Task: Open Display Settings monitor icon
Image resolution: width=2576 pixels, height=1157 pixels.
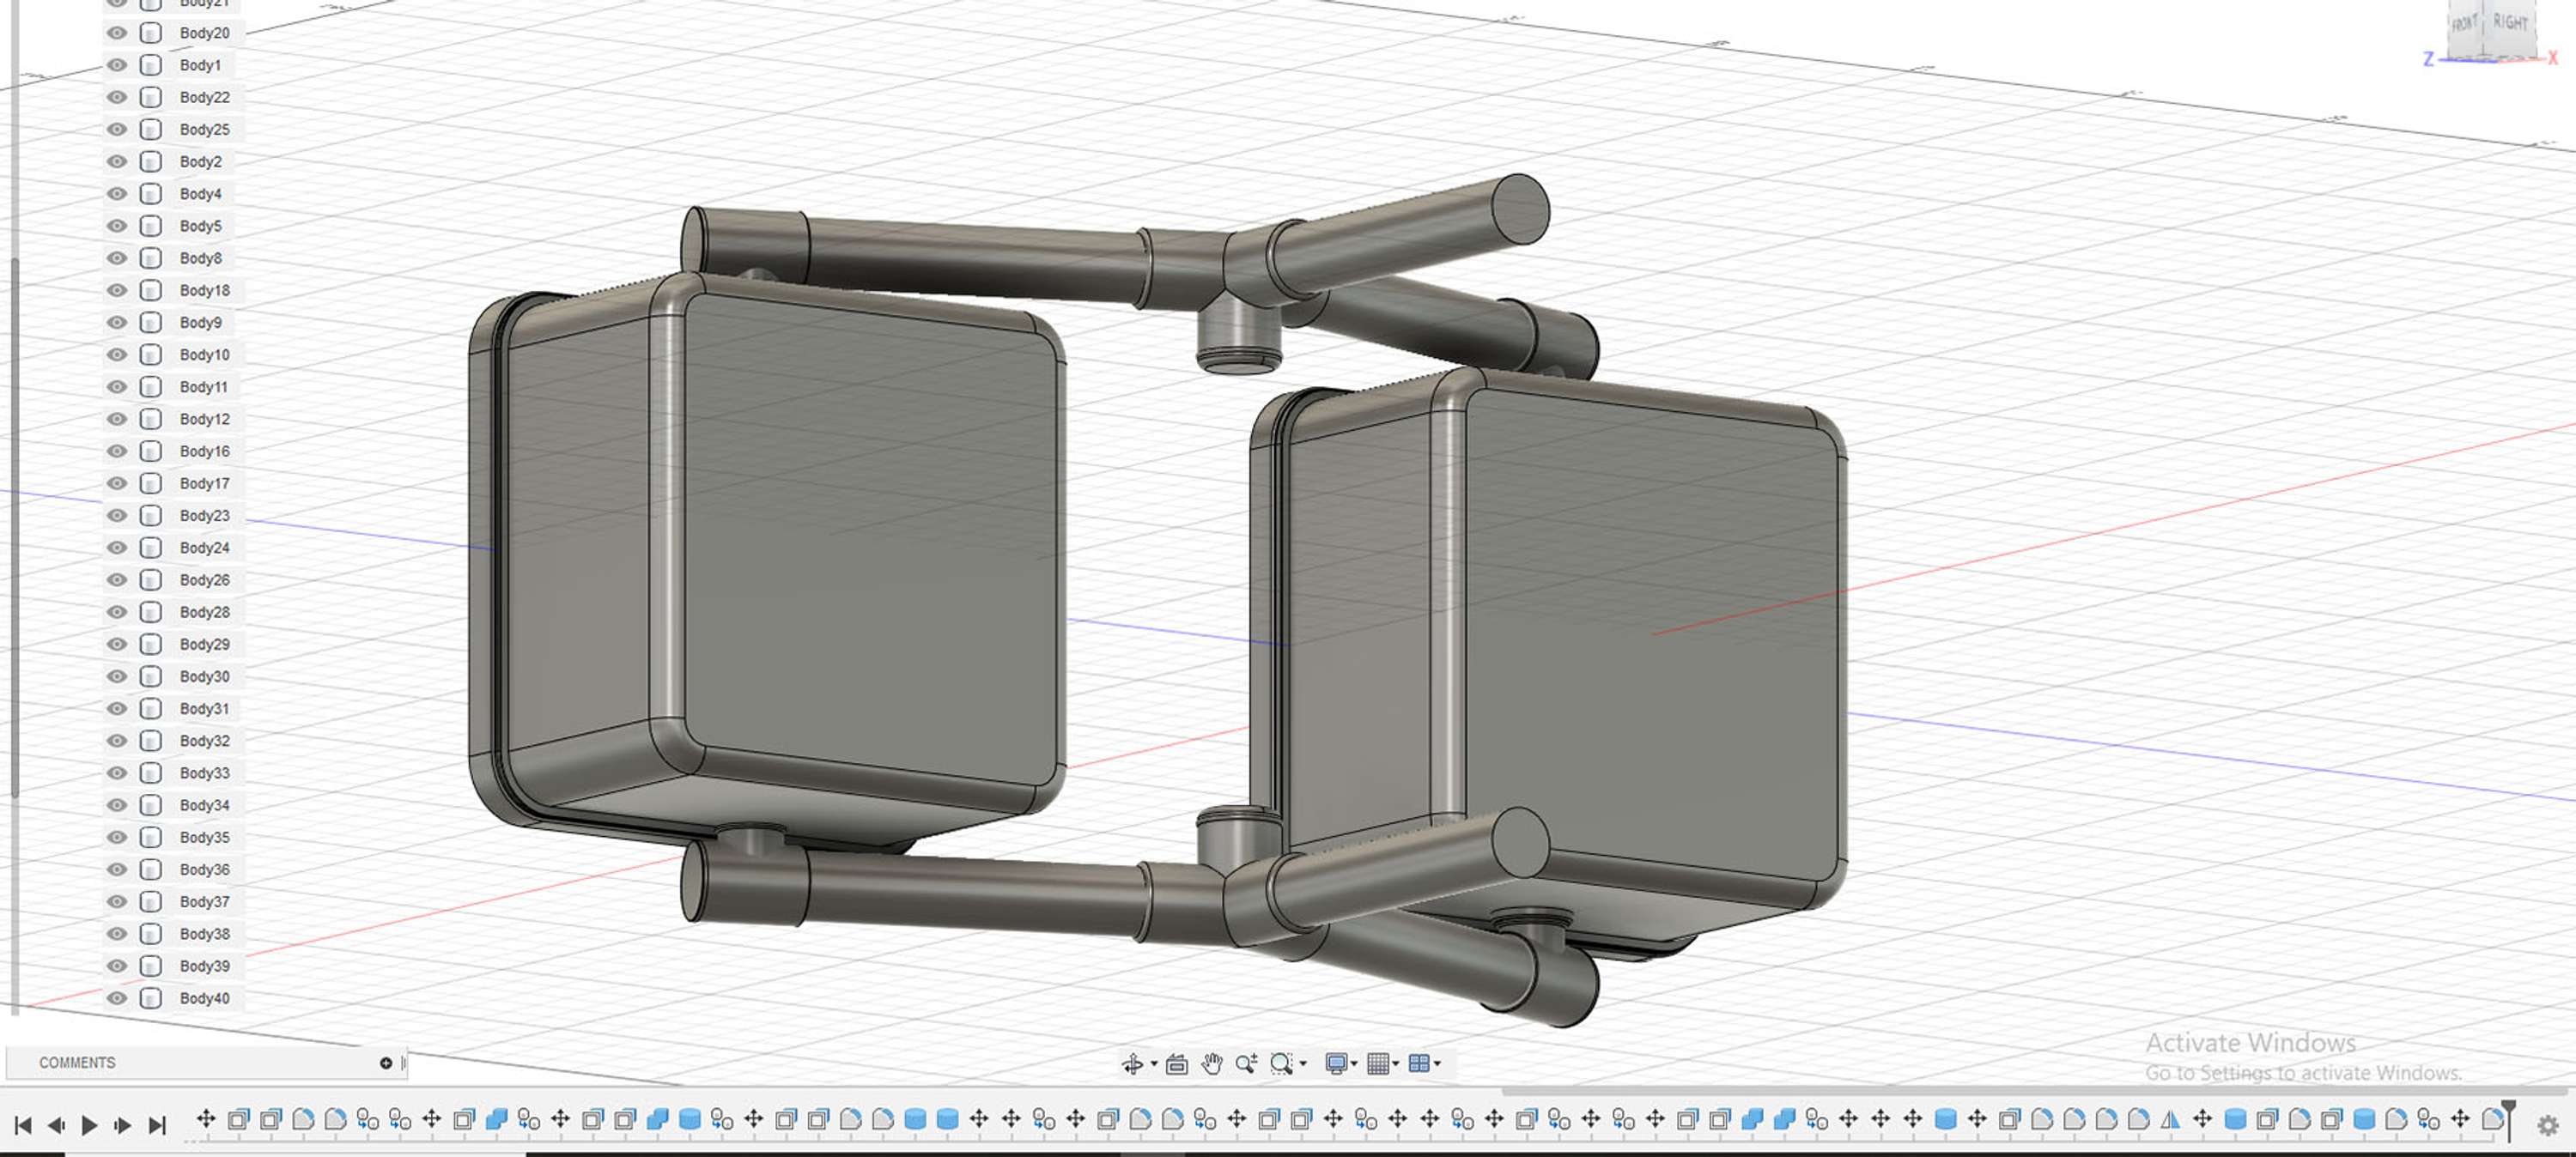Action: point(1336,1063)
